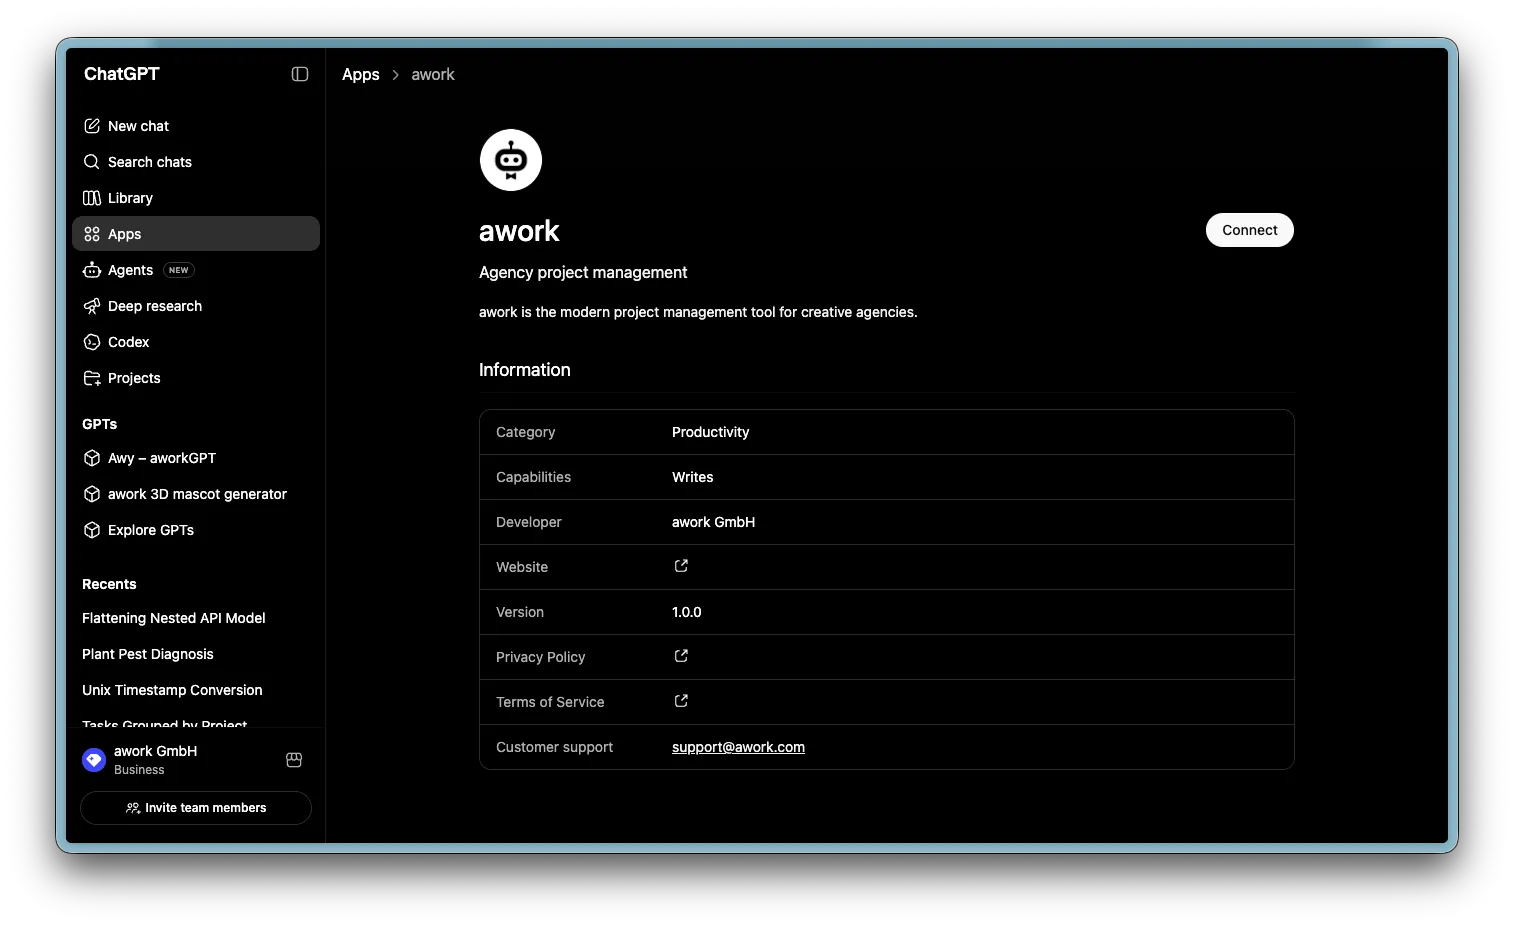Go to Library
1514x927 pixels.
(x=196, y=198)
